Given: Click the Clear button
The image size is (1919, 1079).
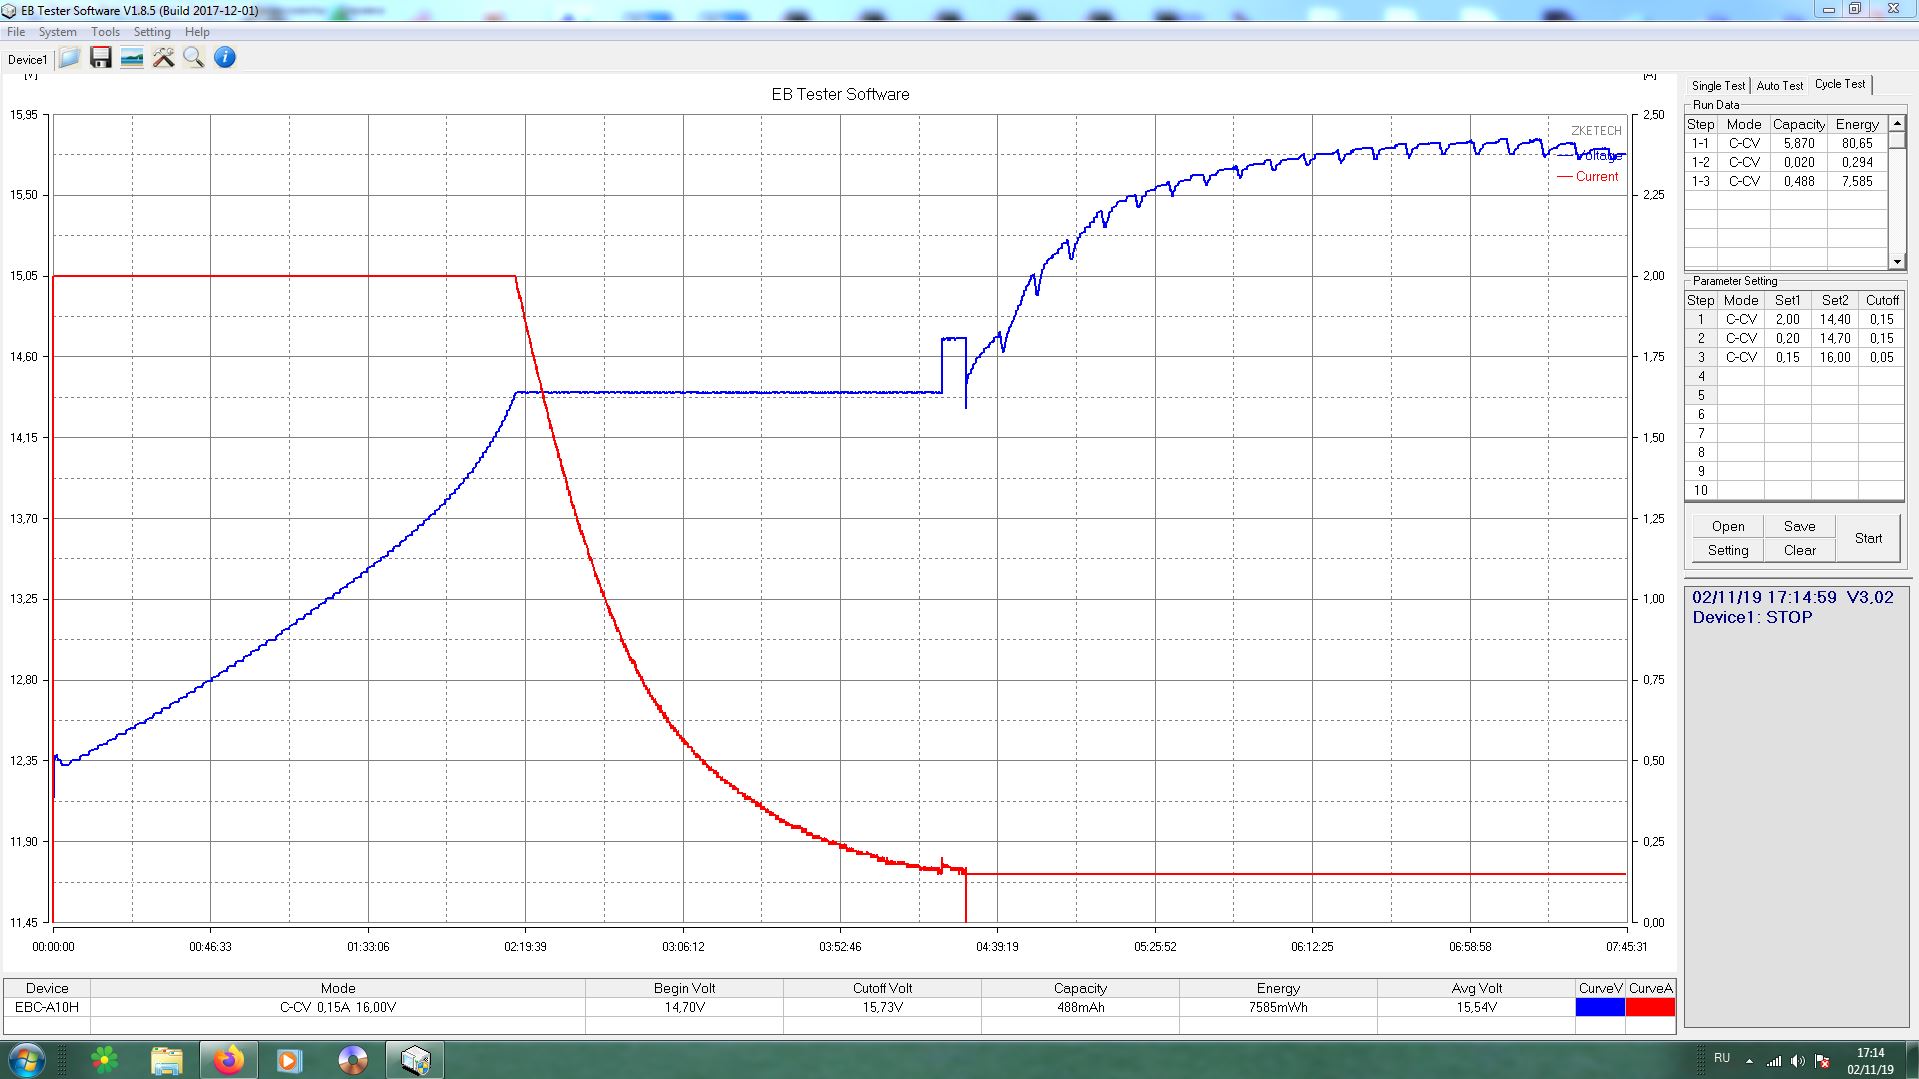Looking at the screenshot, I should pos(1799,550).
